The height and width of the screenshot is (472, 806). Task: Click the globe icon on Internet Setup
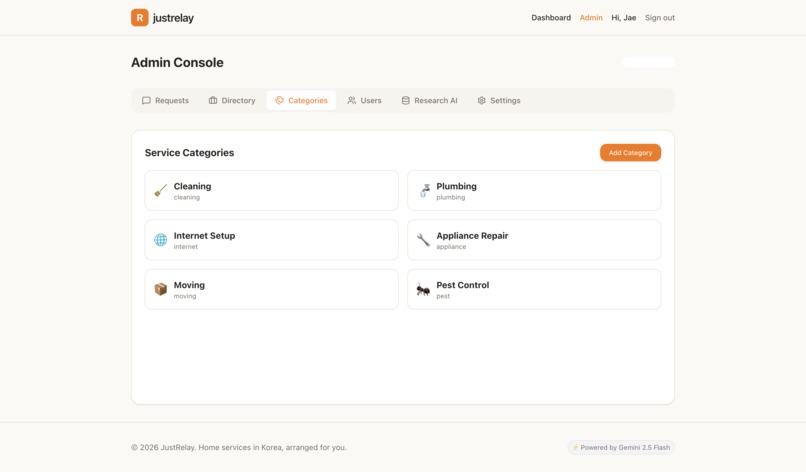click(x=160, y=240)
